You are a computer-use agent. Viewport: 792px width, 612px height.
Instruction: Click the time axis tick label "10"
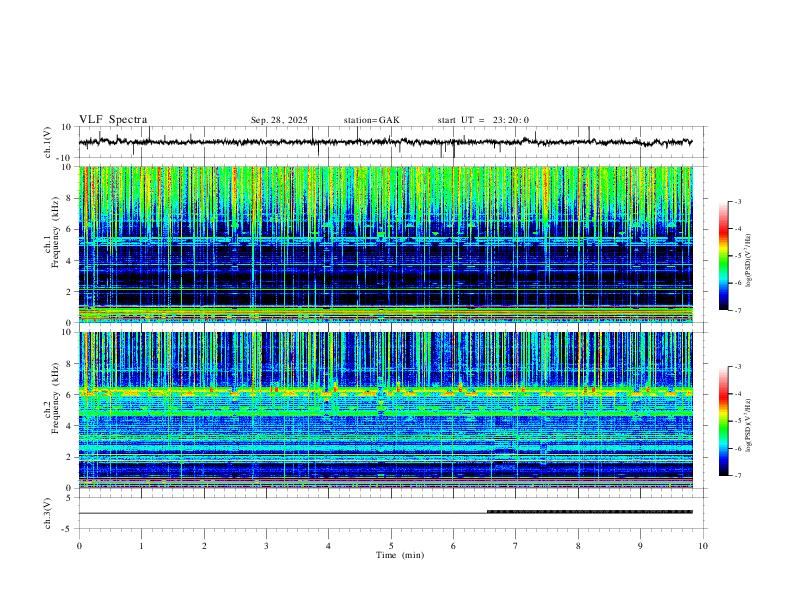click(703, 546)
